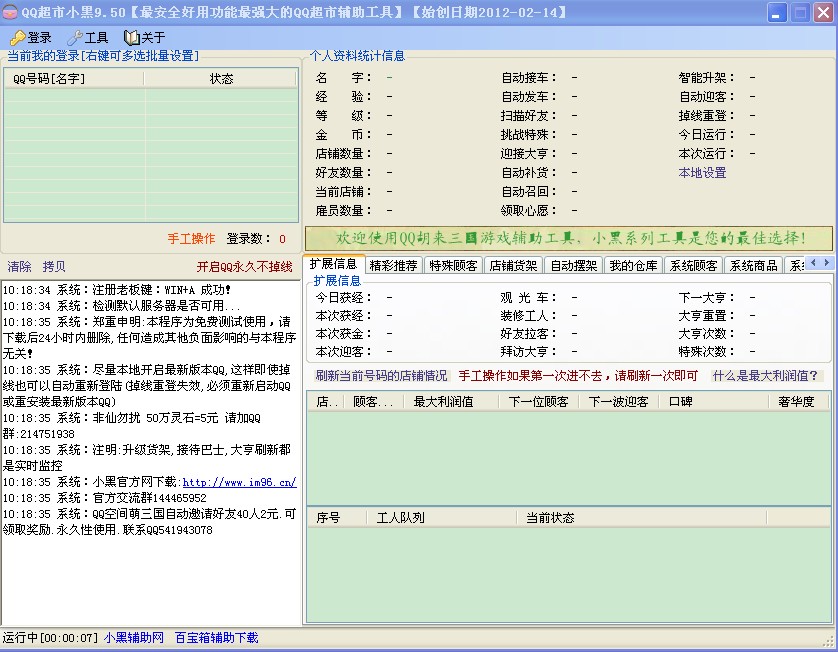Click 拷贝 to copy the log

tap(54, 267)
